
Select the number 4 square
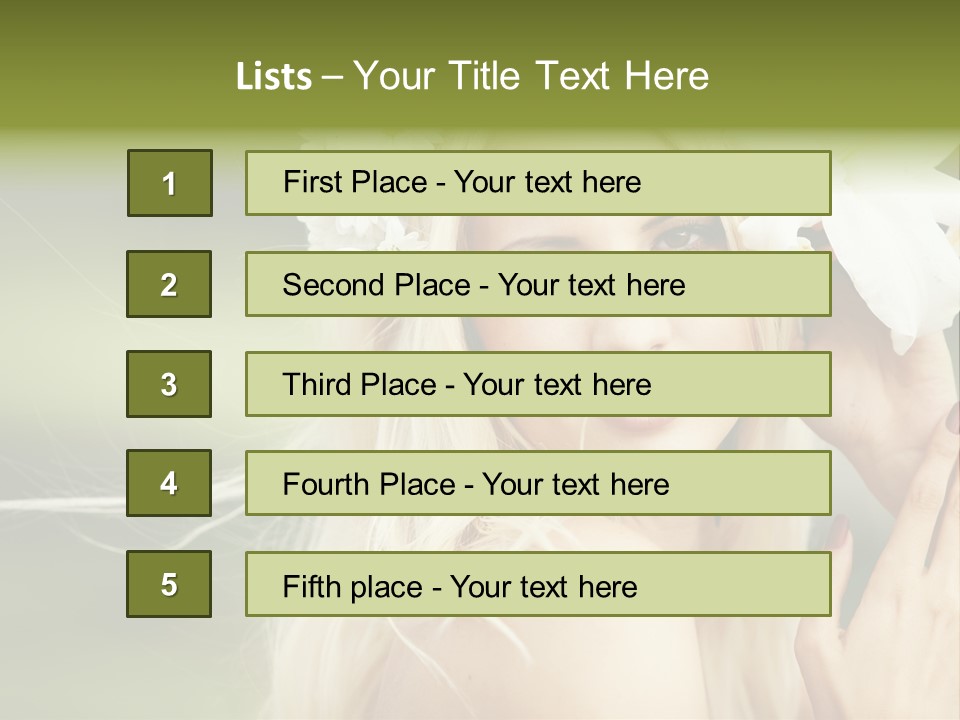[x=169, y=483]
